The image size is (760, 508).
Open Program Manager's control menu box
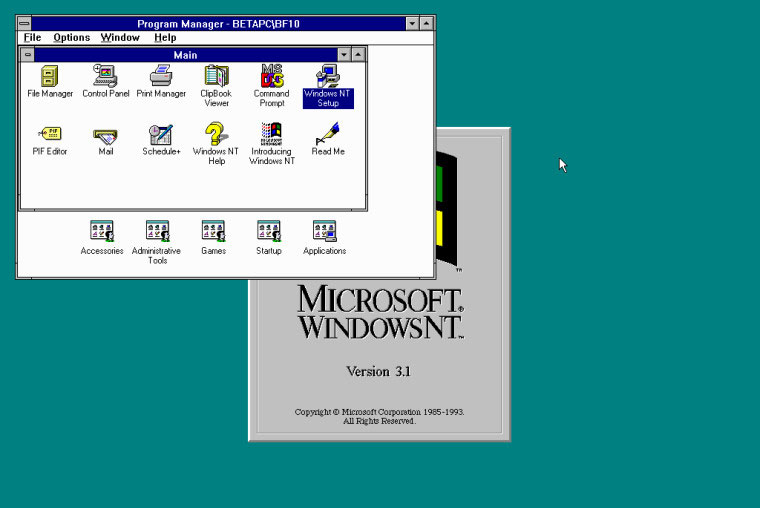click(x=24, y=23)
